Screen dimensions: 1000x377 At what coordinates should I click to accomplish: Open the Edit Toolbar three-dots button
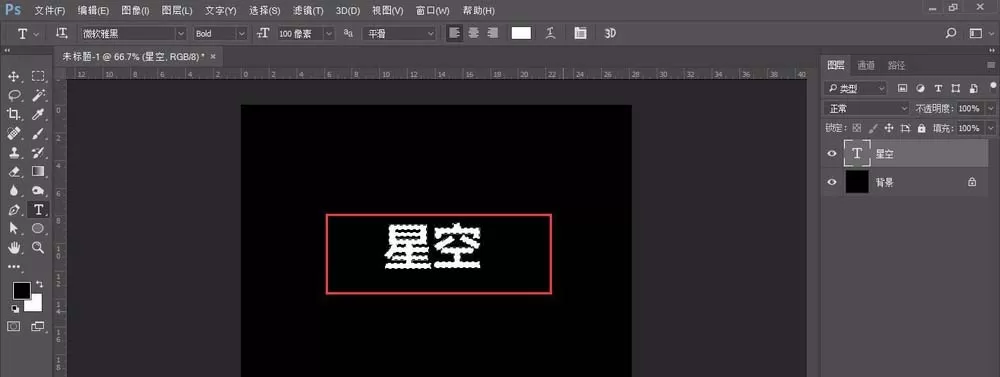[x=13, y=267]
